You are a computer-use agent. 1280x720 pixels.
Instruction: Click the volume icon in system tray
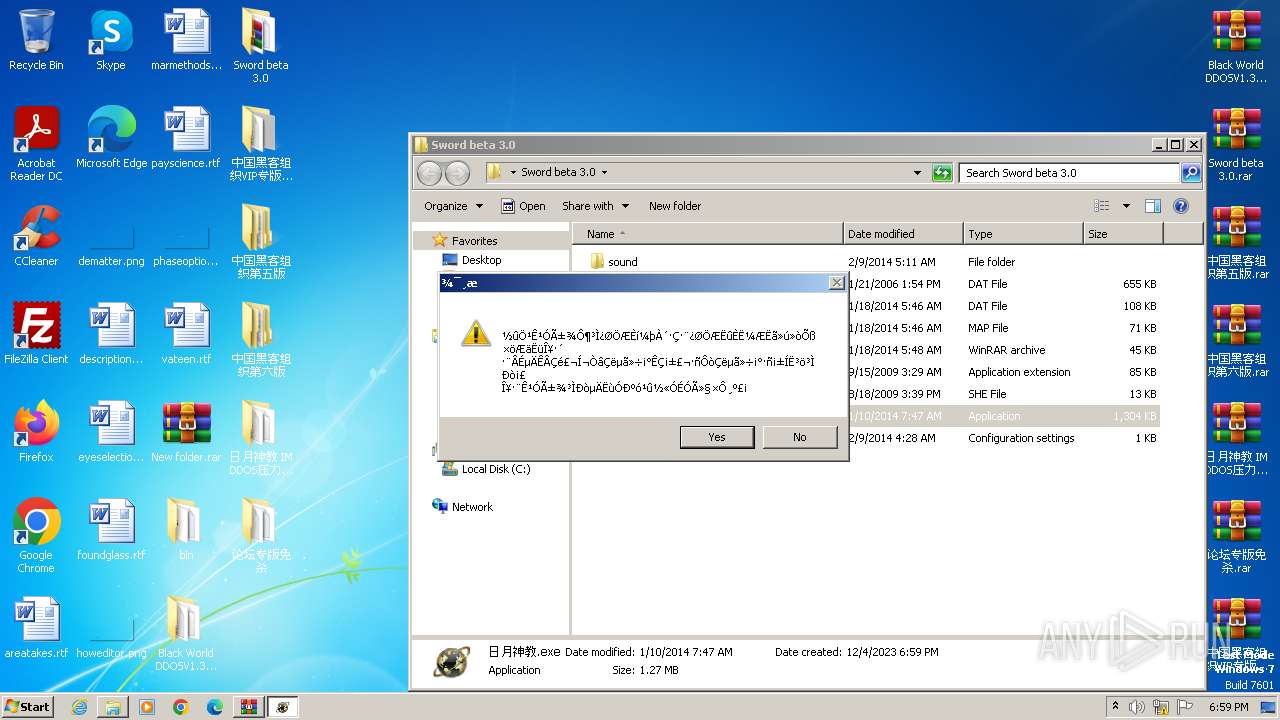pyautogui.click(x=1136, y=707)
